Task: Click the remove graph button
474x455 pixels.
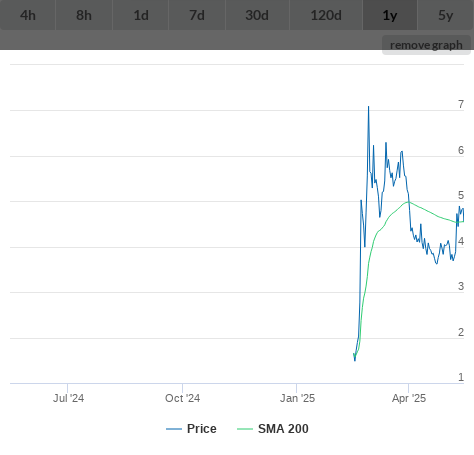Action: (x=426, y=45)
